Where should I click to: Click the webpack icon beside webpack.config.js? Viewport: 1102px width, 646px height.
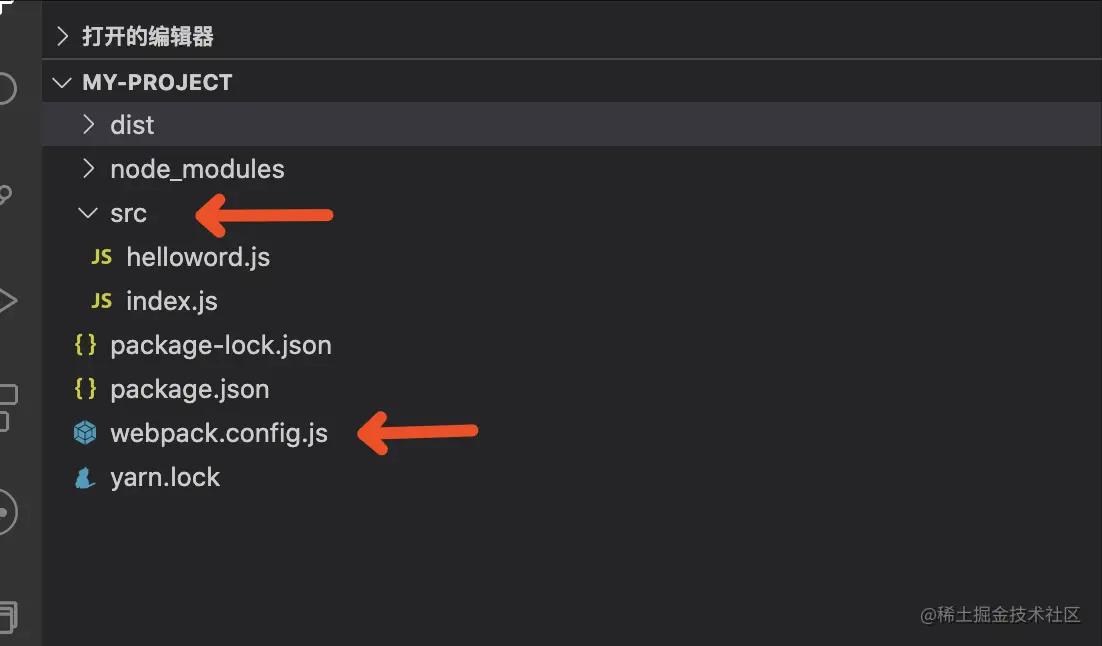tap(85, 433)
